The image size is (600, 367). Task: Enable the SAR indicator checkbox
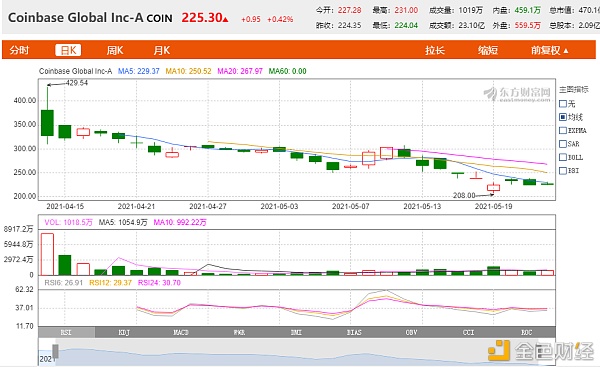click(x=562, y=144)
